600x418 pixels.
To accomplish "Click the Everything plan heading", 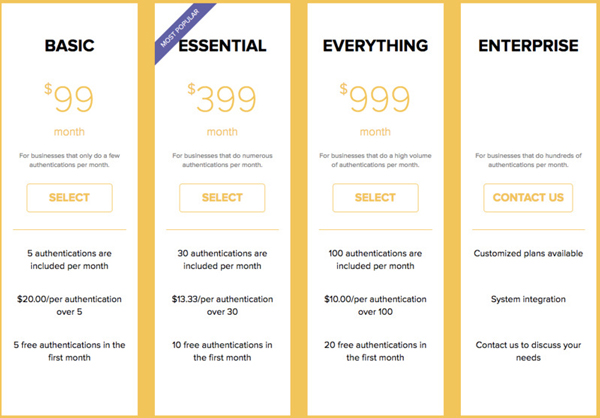I will pos(376,46).
